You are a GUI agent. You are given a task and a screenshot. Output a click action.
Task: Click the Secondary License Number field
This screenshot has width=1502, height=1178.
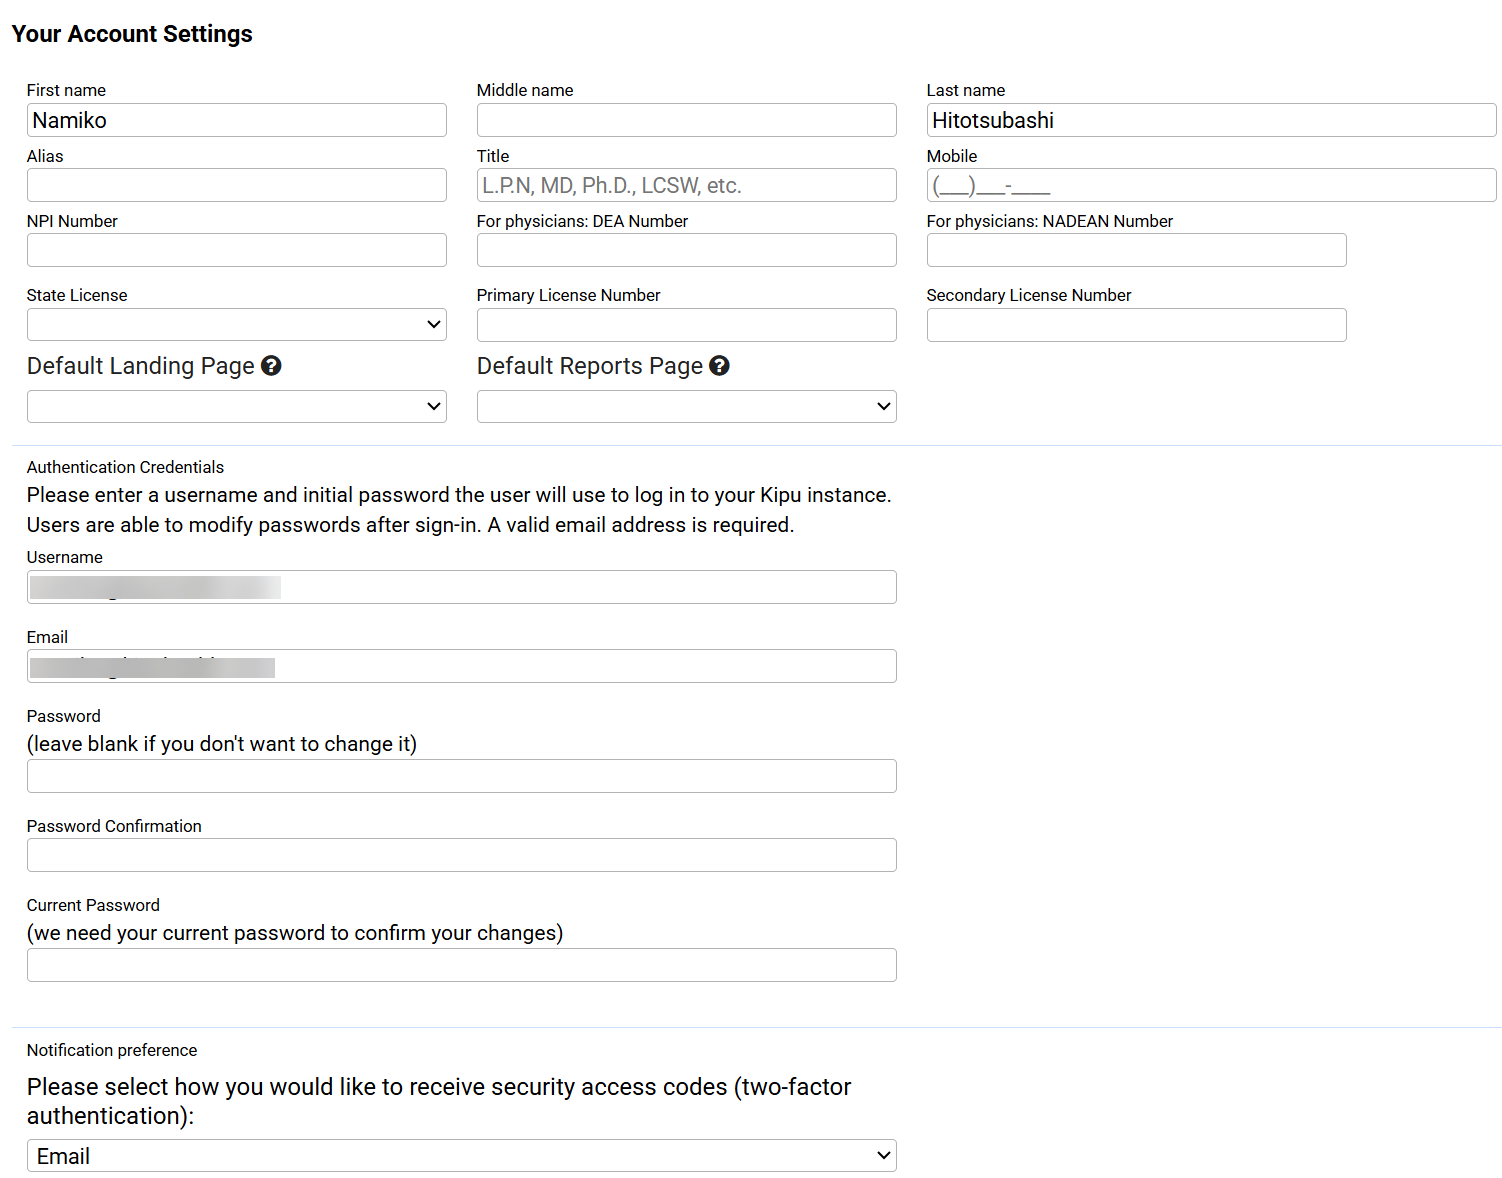point(1136,325)
